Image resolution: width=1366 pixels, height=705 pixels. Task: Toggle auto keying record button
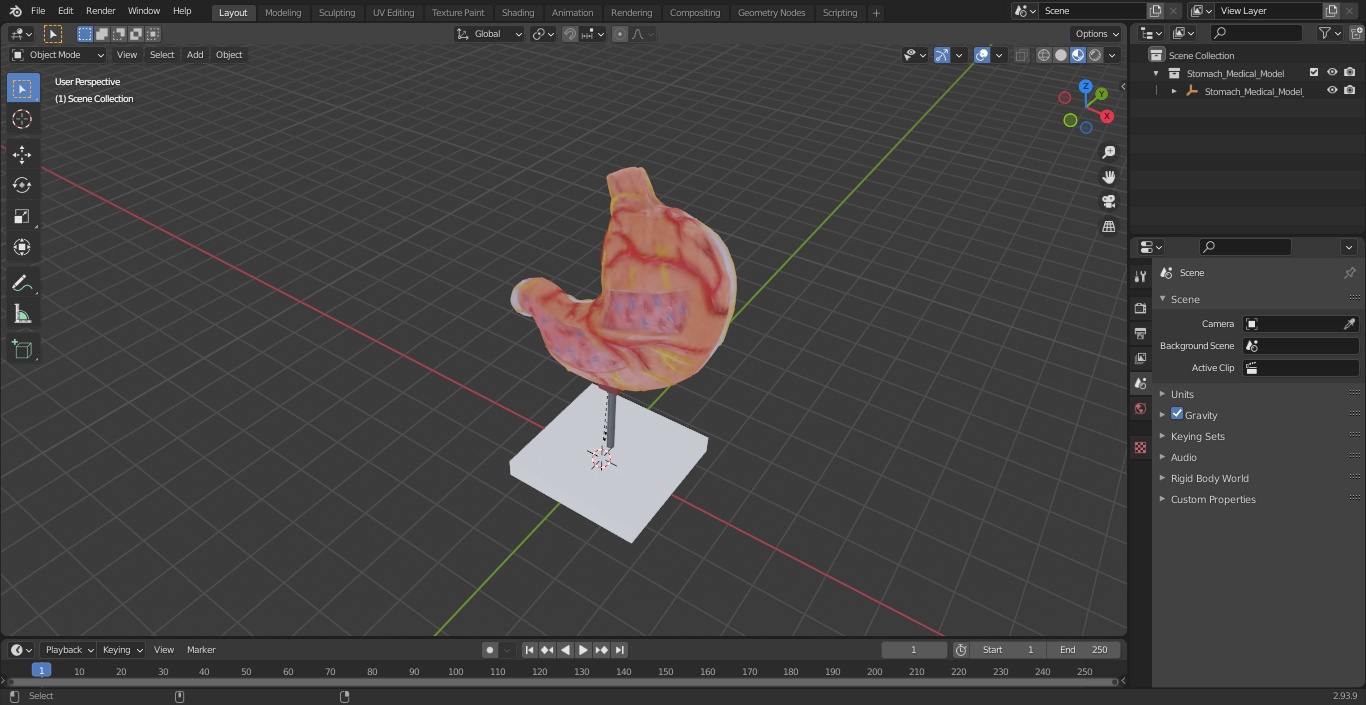pos(490,650)
